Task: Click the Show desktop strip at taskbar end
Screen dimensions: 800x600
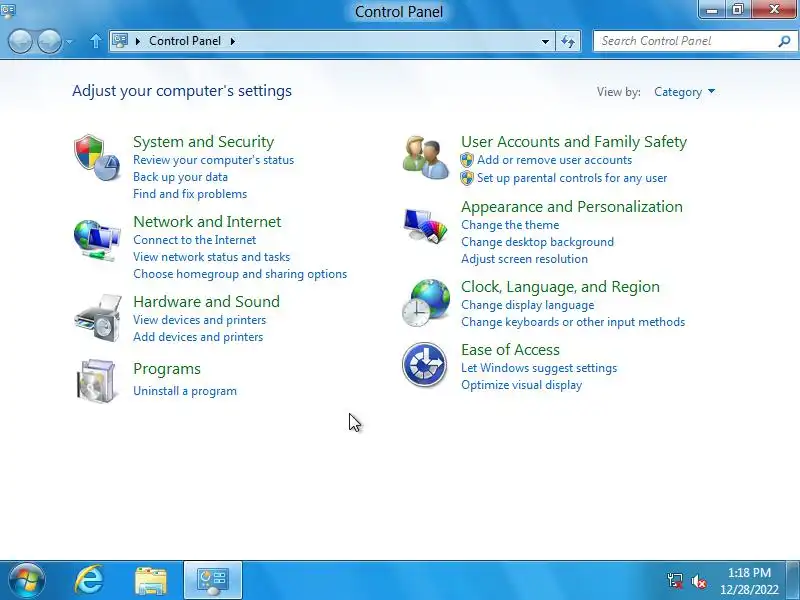Action: click(x=794, y=580)
